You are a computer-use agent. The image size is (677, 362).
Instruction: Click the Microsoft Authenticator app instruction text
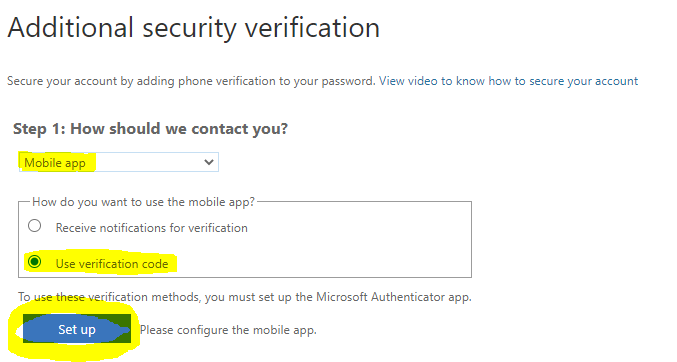pos(245,297)
